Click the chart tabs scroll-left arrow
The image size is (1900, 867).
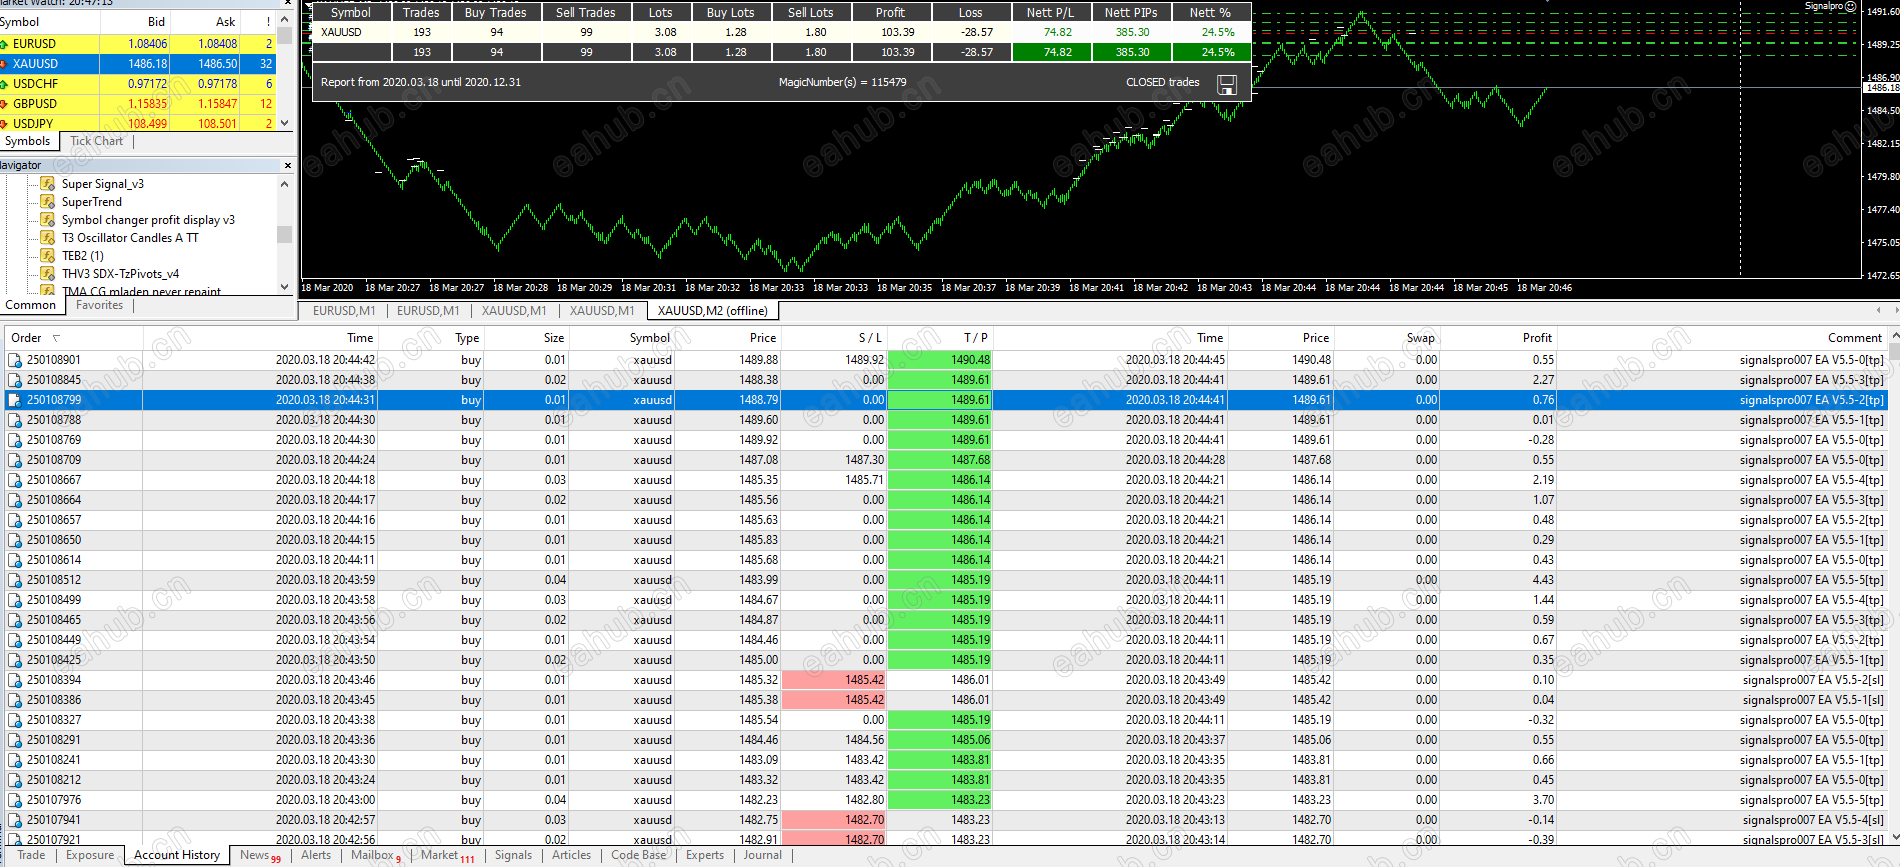tap(1879, 311)
